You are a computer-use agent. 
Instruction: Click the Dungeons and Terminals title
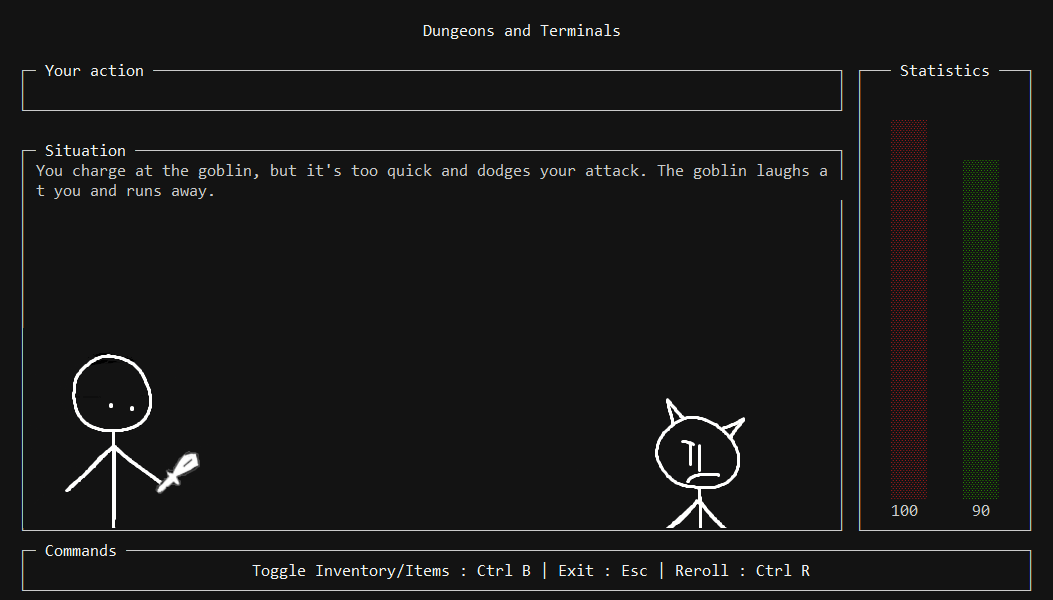point(521,31)
